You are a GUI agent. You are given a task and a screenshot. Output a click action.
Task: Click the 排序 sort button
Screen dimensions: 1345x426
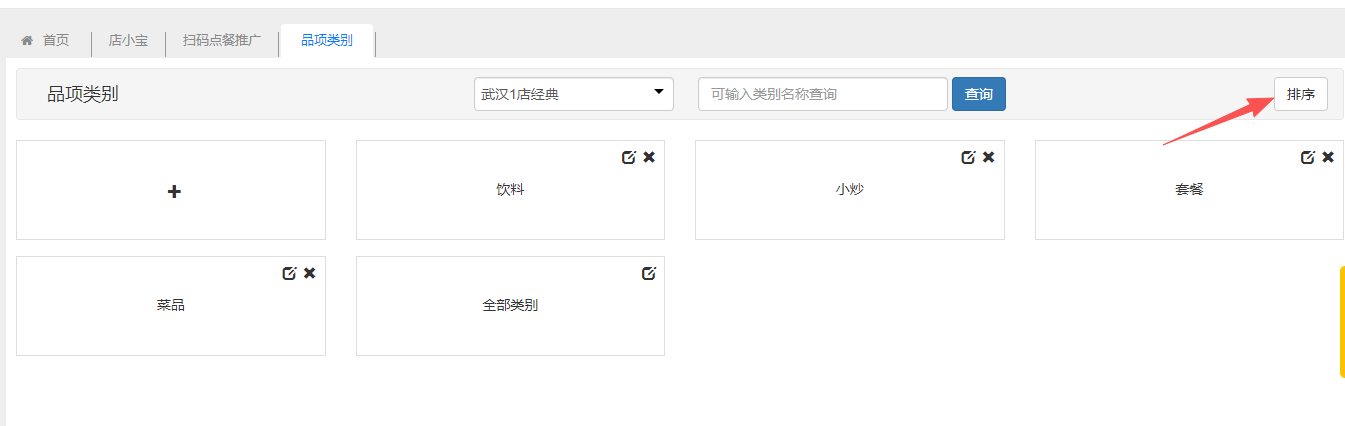[x=1300, y=94]
